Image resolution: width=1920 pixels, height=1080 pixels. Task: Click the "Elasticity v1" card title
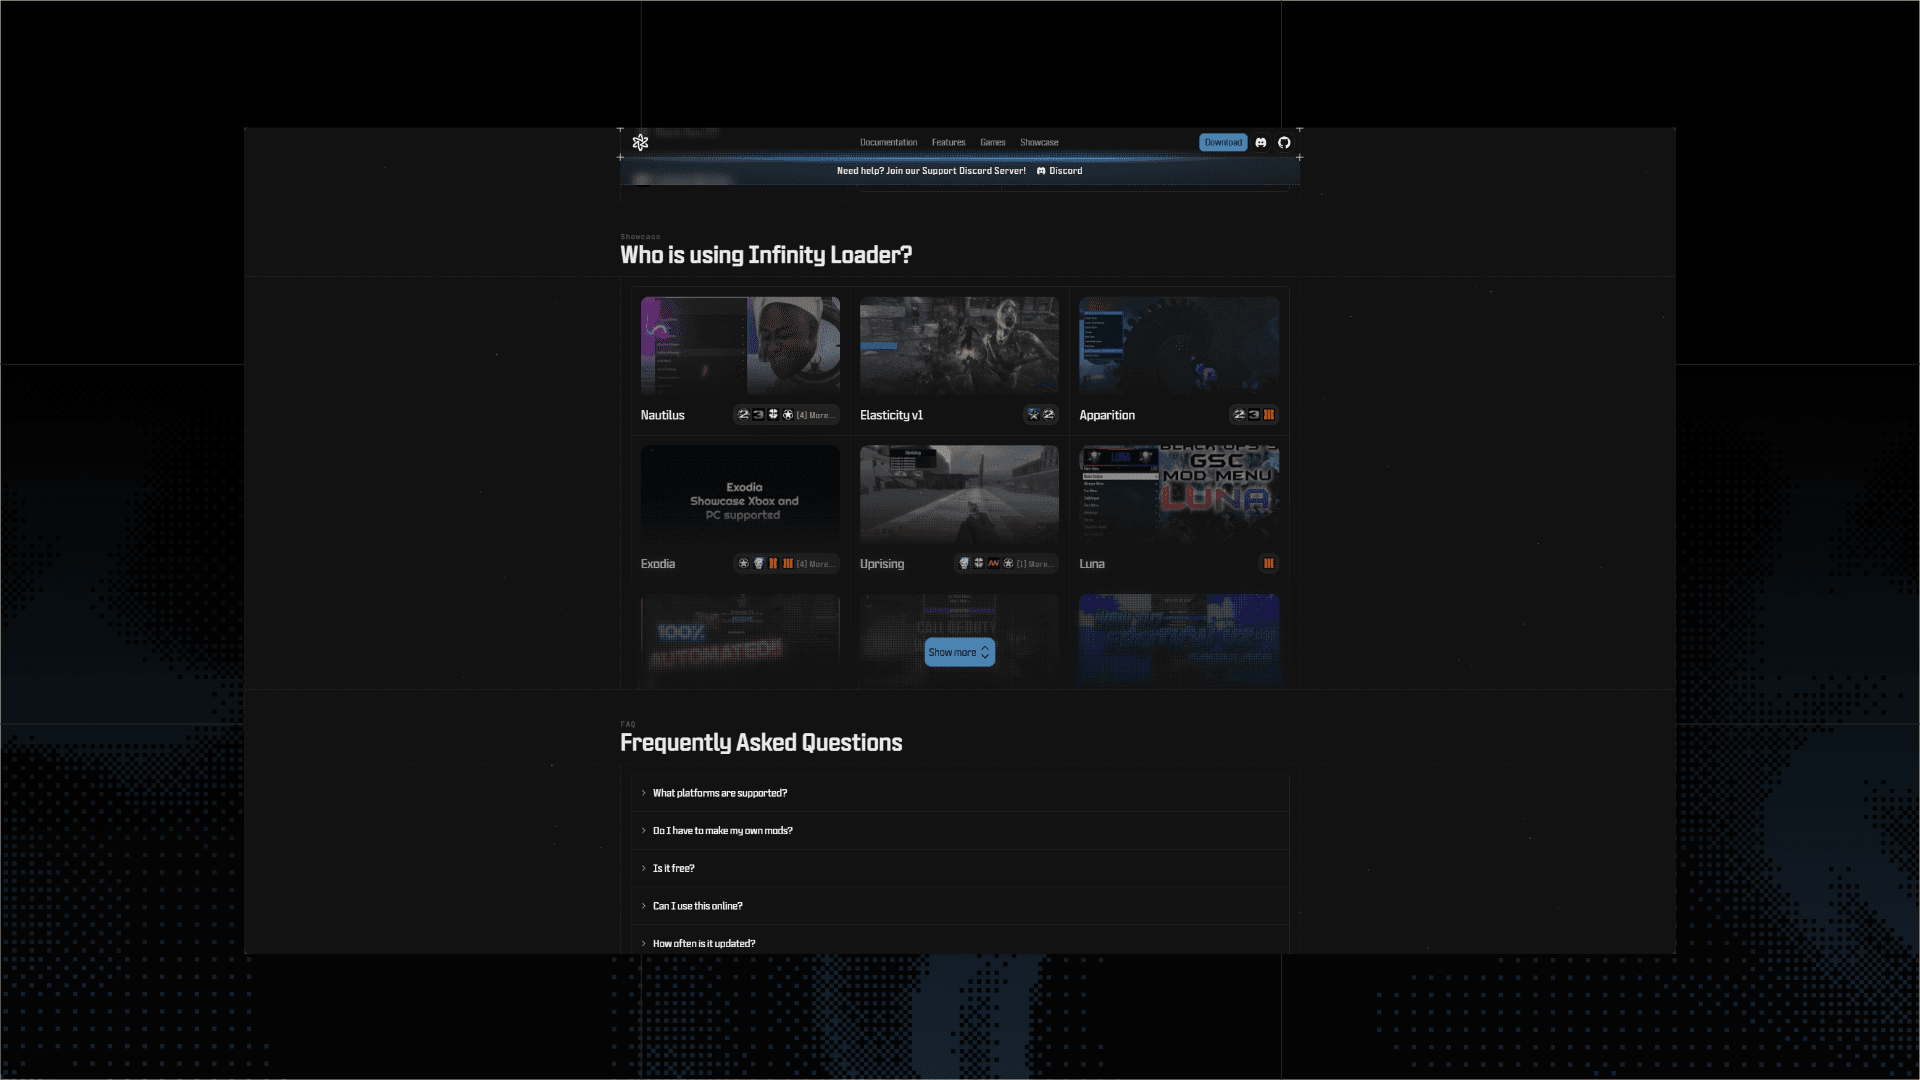pos(891,415)
